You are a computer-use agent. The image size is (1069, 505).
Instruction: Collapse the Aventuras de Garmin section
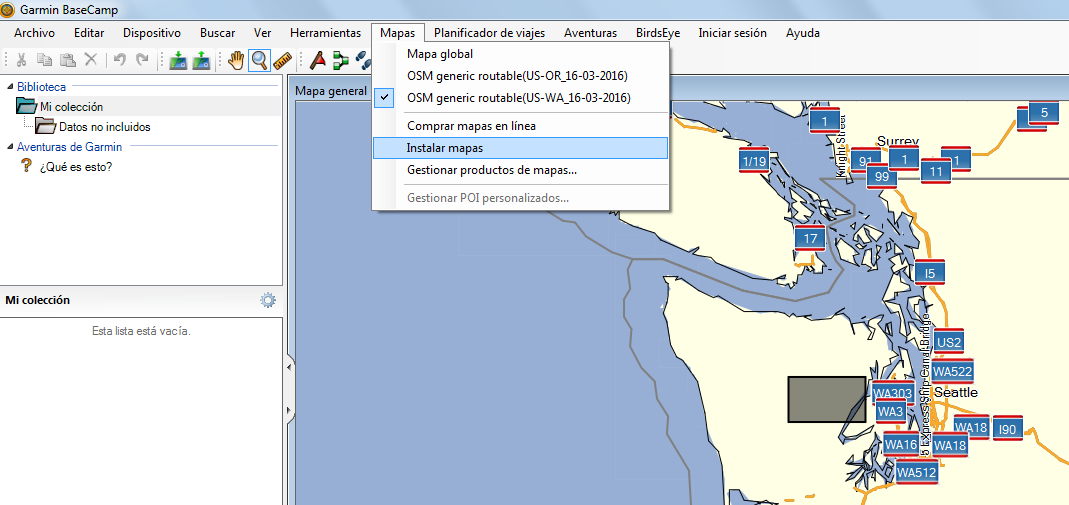(10, 146)
